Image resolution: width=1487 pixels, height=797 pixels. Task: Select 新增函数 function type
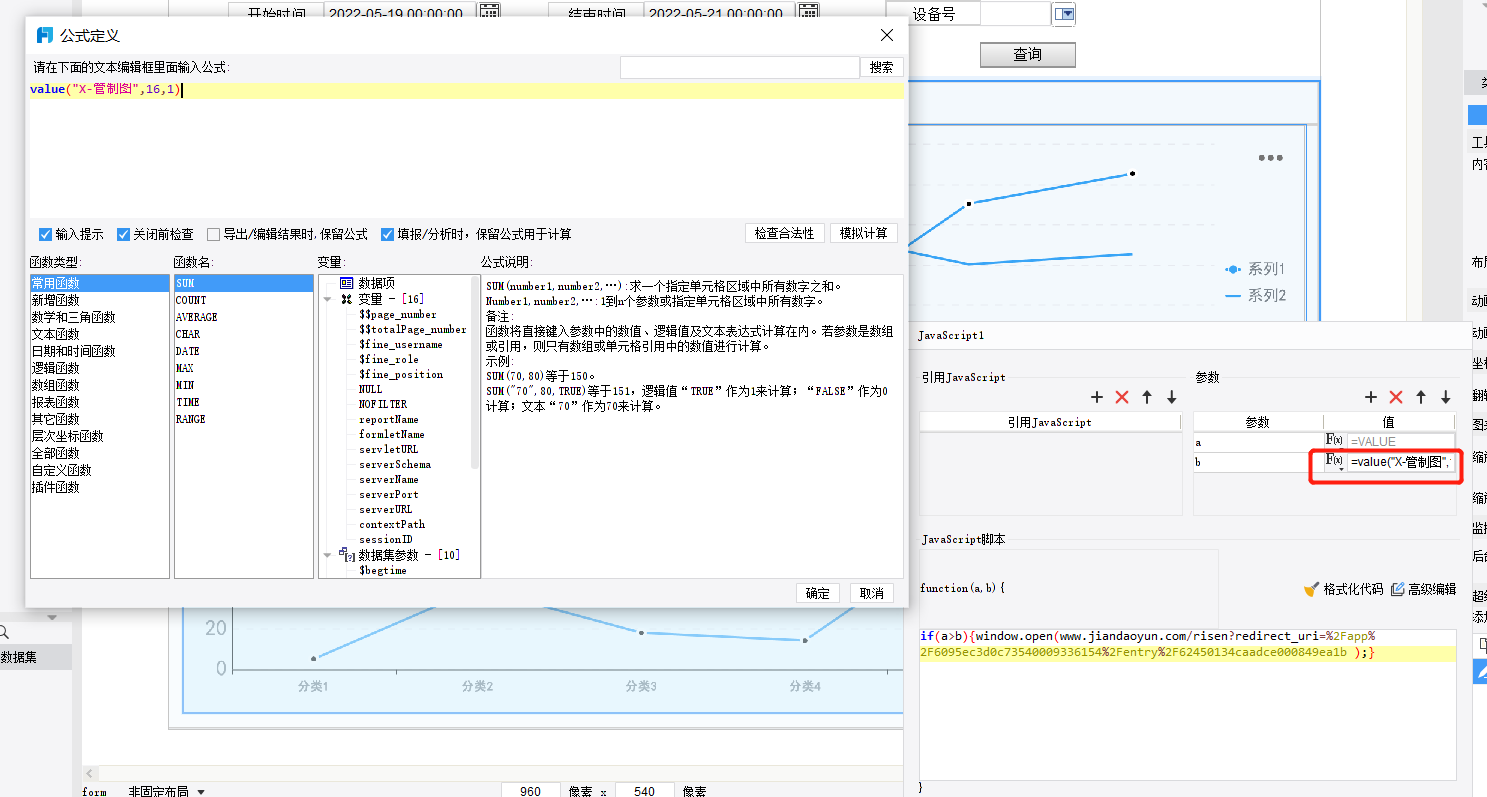pos(56,300)
